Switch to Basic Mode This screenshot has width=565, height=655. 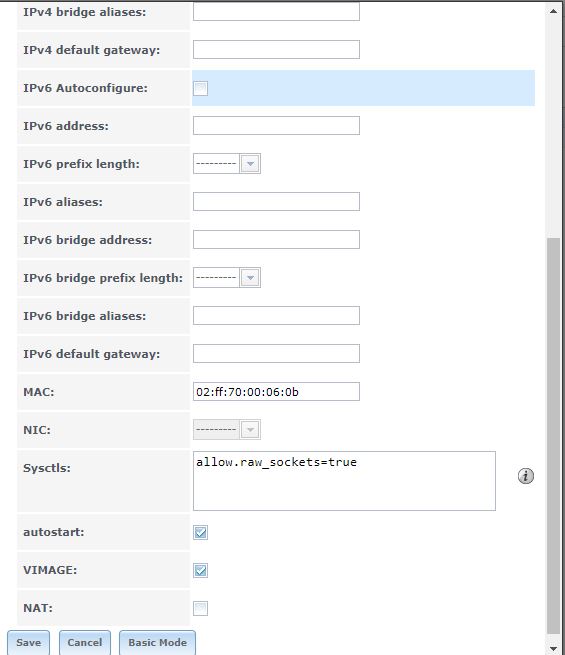[157, 642]
